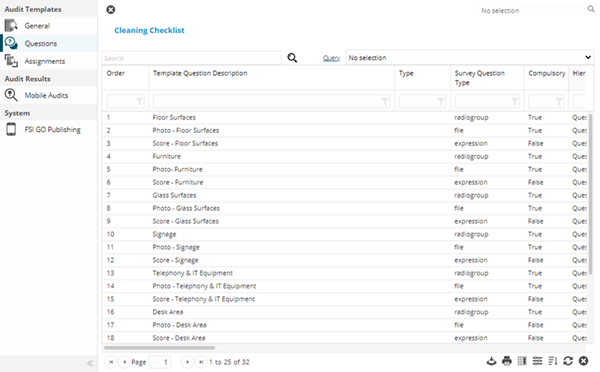
Task: Click the print icon in grid footer
Action: tap(507, 361)
